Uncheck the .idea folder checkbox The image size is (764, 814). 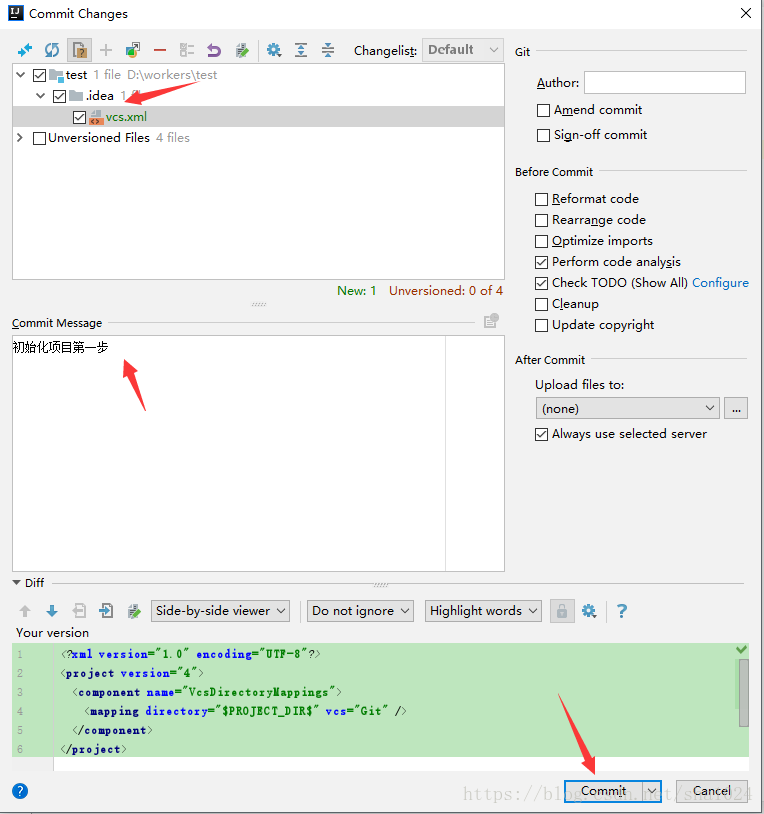tap(60, 96)
